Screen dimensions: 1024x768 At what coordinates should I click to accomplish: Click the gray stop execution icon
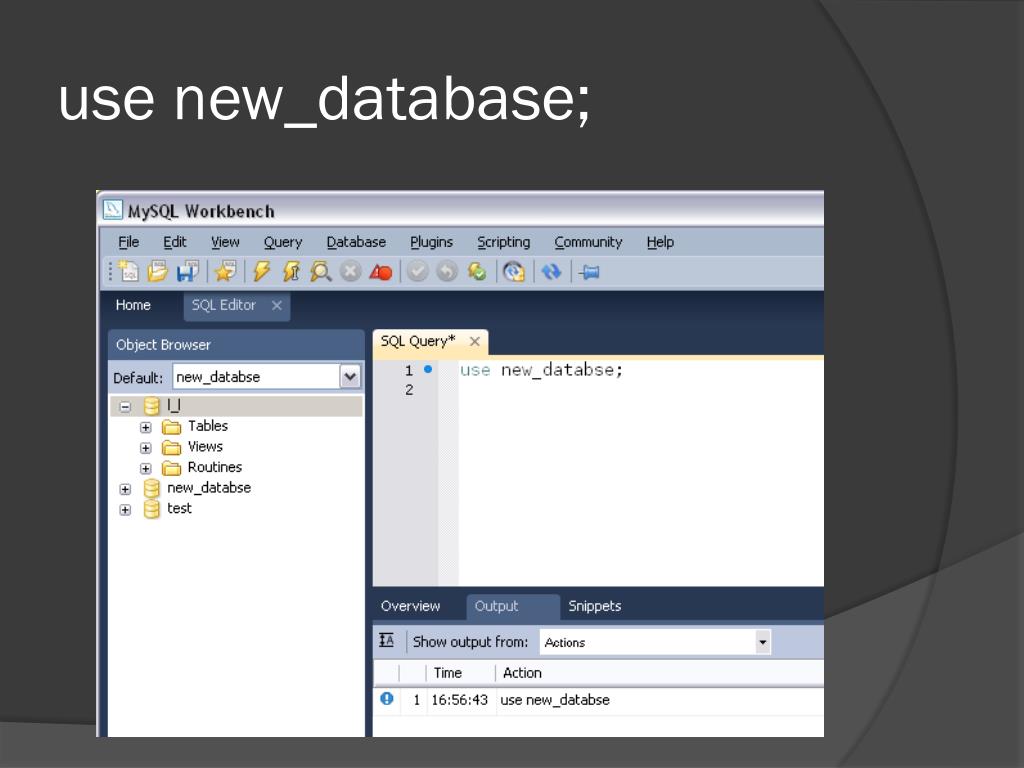351,271
